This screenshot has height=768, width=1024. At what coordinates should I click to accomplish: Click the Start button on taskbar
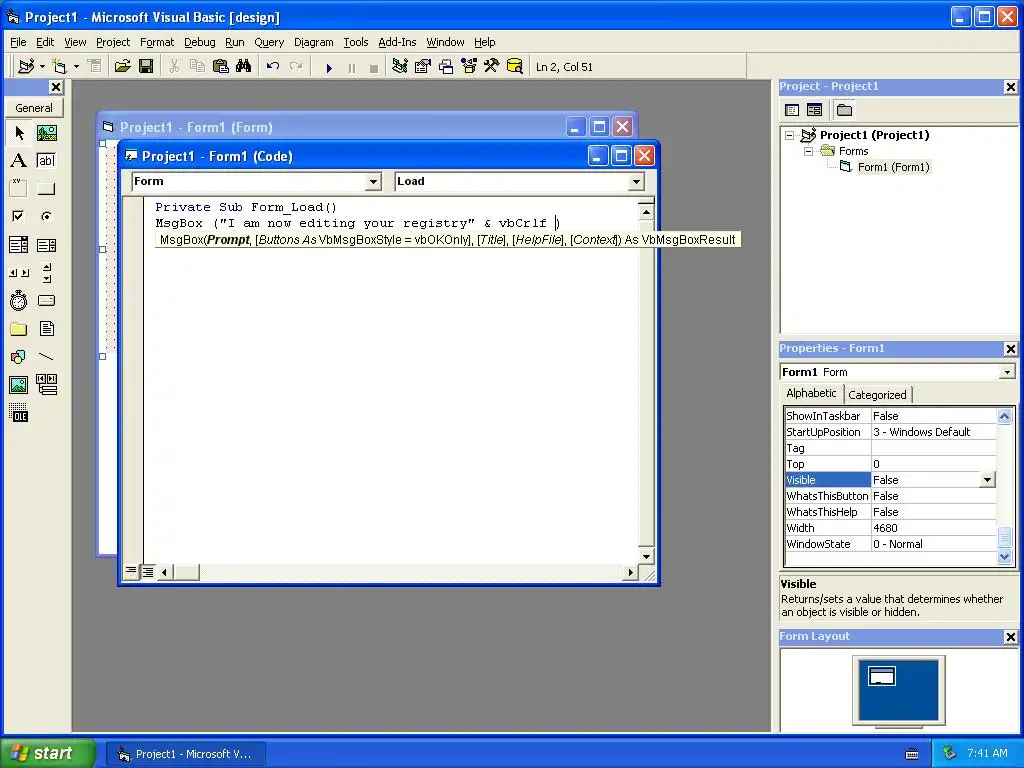coord(48,753)
